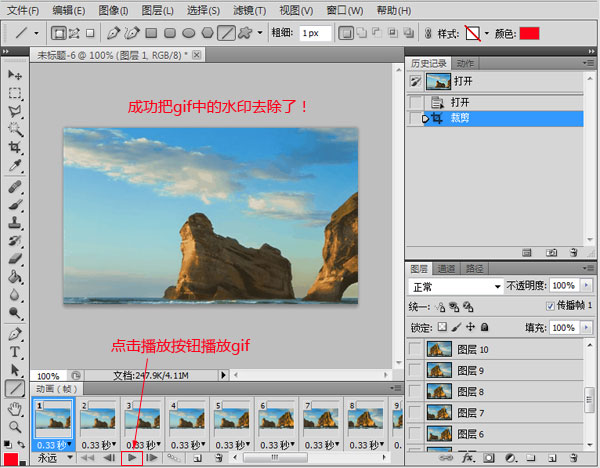
Task: Toggle visibility of 图层 8
Action: tap(415, 391)
